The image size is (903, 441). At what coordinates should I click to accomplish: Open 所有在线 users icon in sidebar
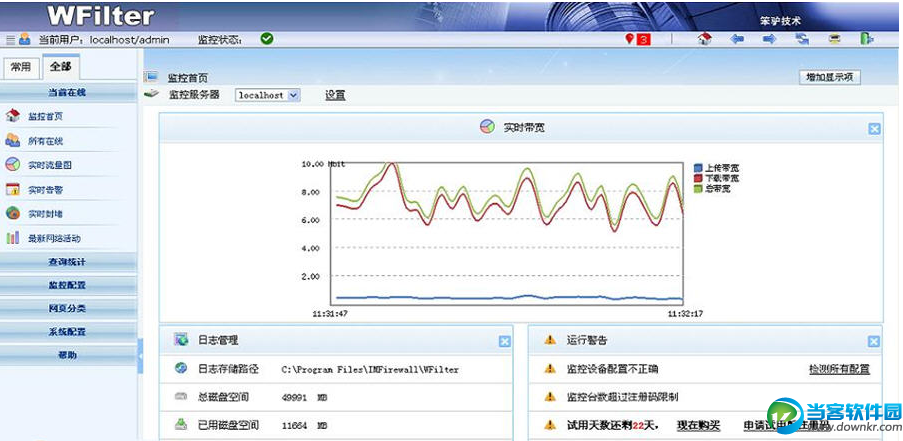tap(13, 140)
